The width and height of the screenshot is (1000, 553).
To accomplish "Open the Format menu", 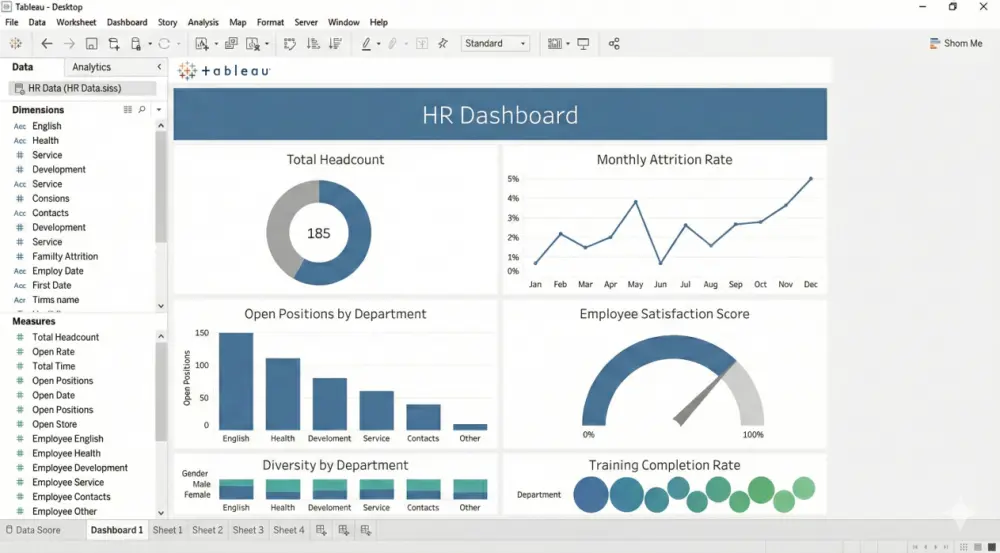I will click(270, 22).
